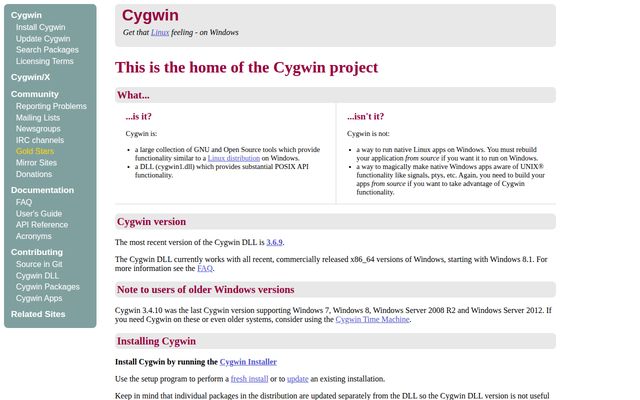This screenshot has width=640, height=400.
Task: Open the Gold Stars page
Action: point(35,151)
